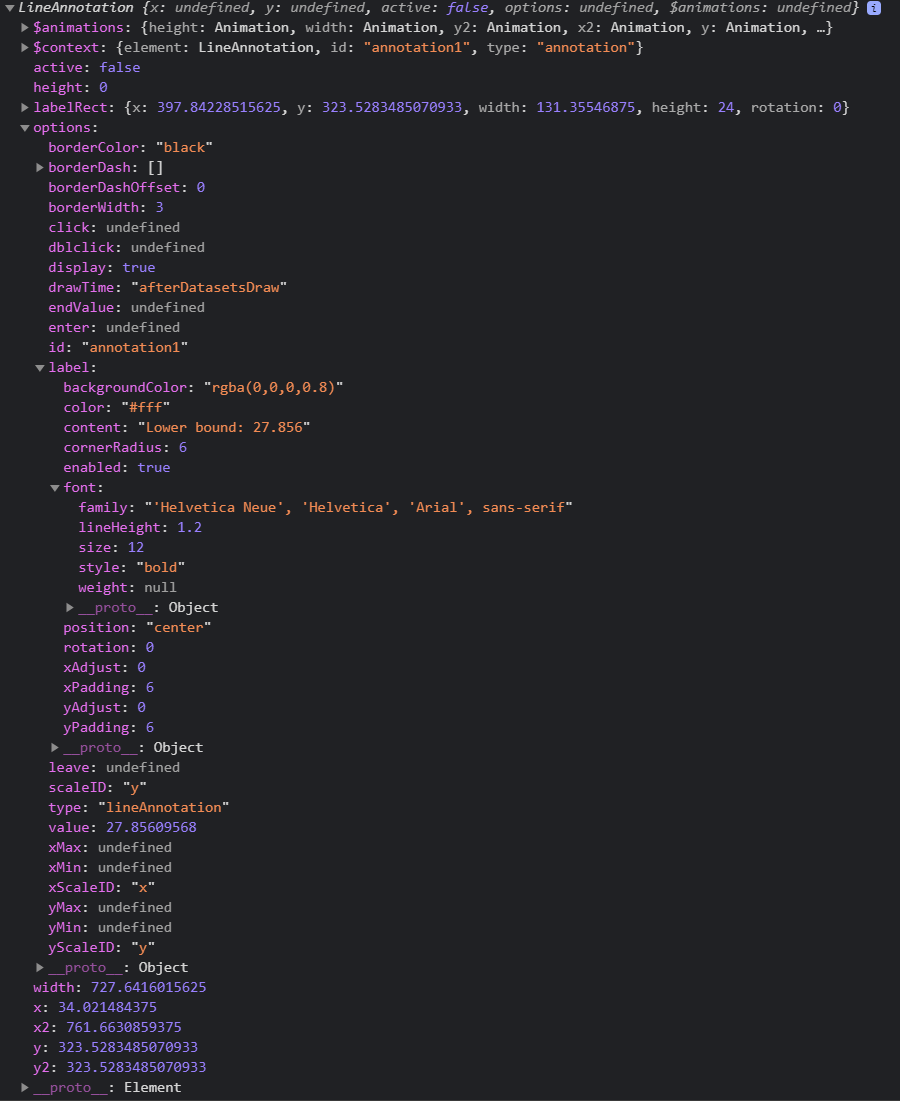The width and height of the screenshot is (900, 1101).
Task: Select the x2: 761.6630859375 value
Action: (x=124, y=1028)
